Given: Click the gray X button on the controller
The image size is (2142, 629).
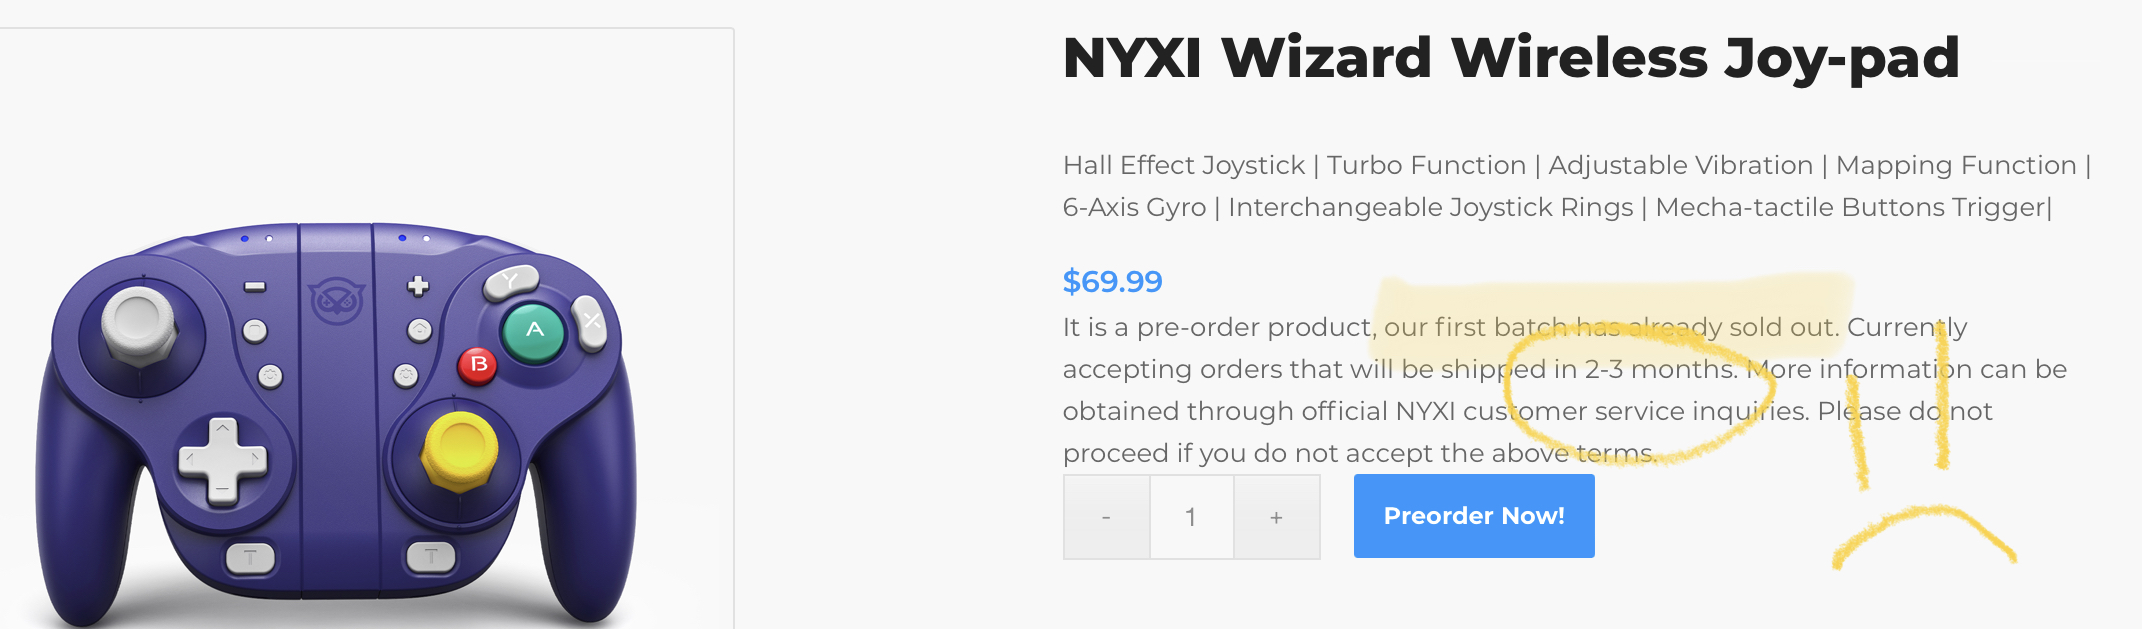Looking at the screenshot, I should (x=590, y=322).
